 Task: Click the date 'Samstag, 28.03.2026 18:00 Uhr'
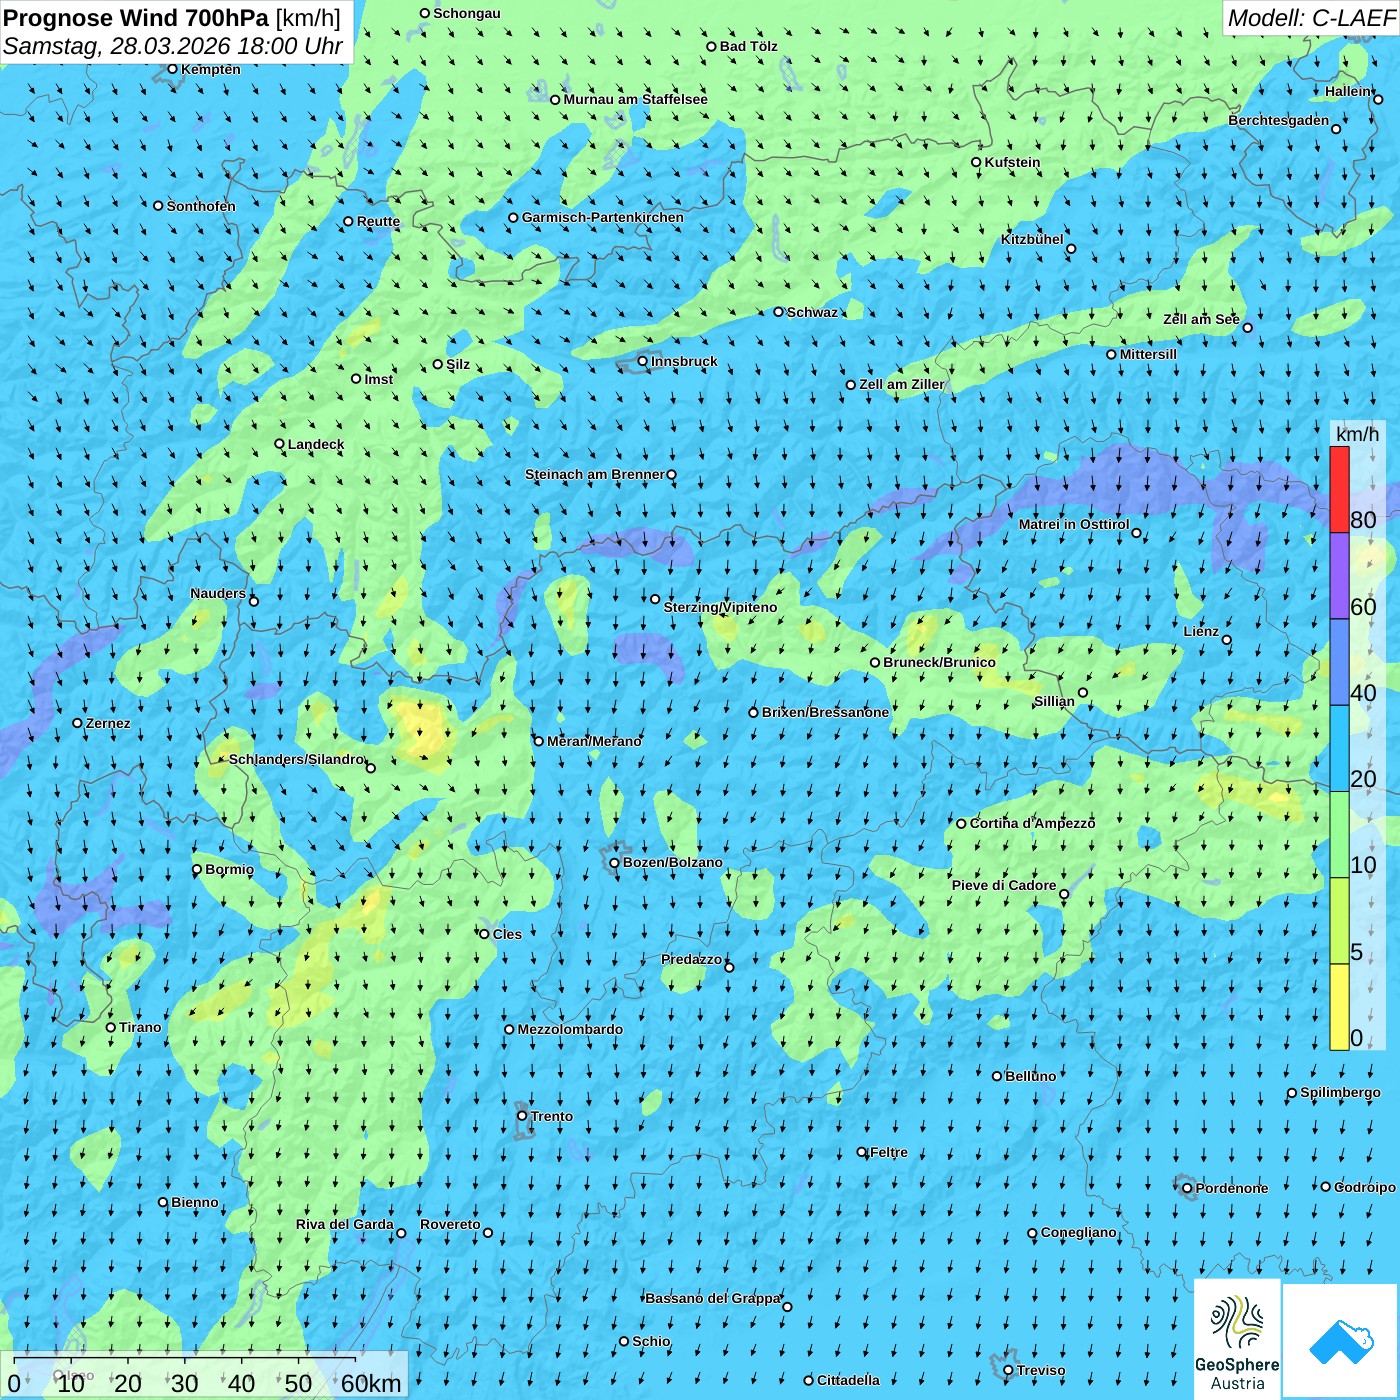173,46
